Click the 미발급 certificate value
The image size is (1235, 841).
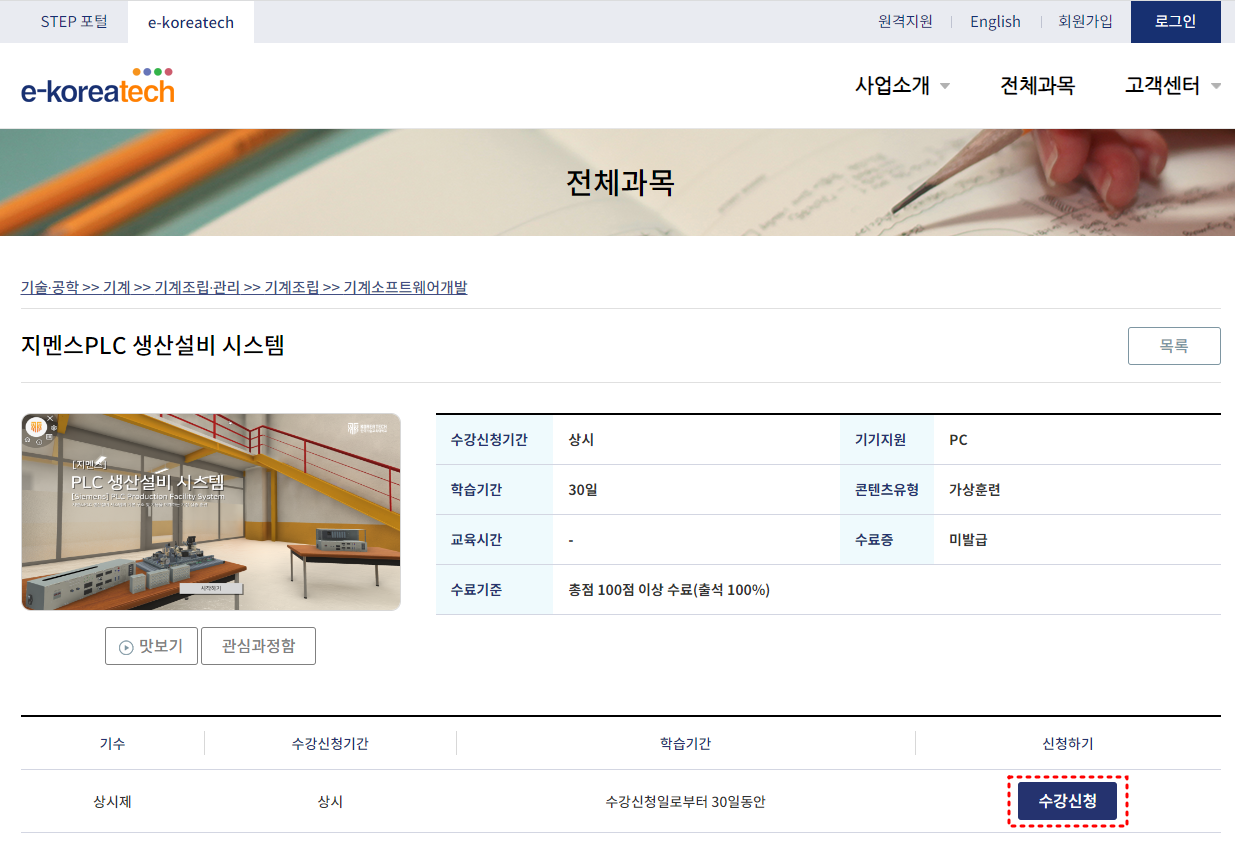point(968,540)
